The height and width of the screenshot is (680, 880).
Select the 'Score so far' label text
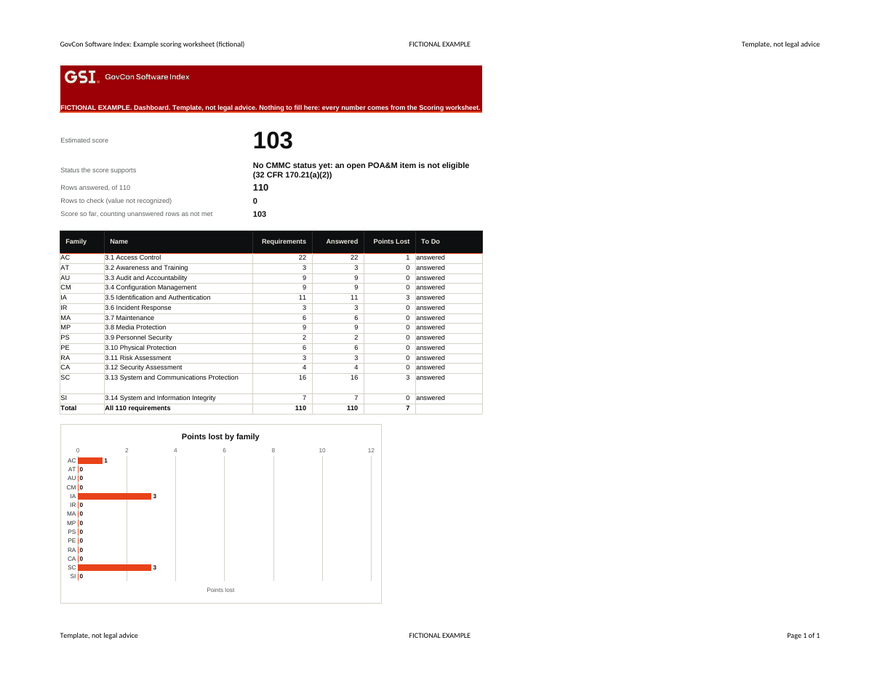[136, 214]
